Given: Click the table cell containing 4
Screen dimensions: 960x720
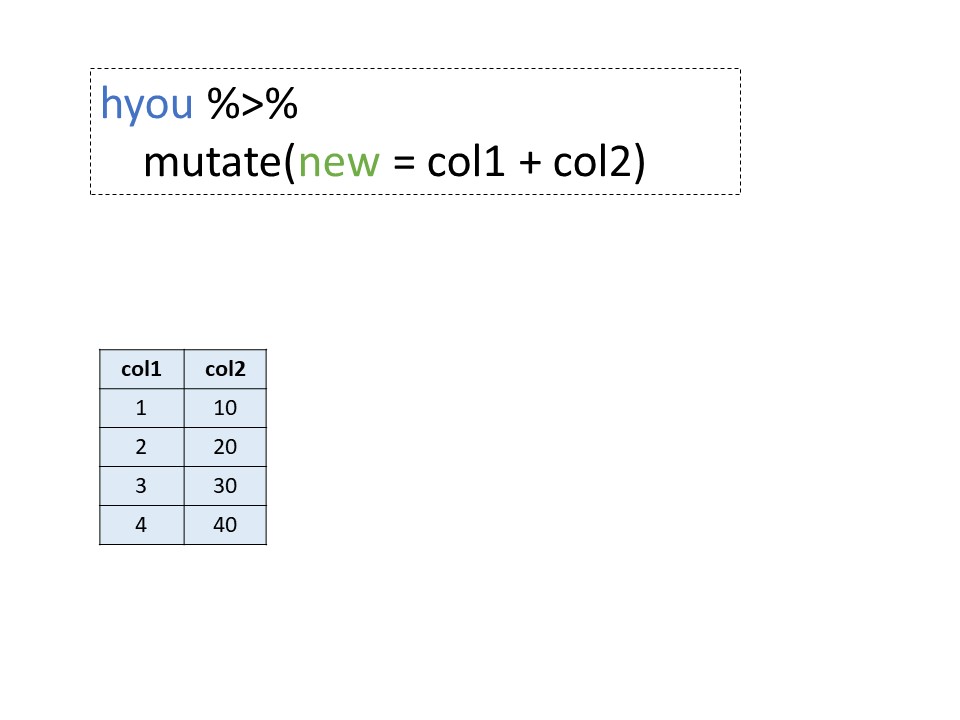Looking at the screenshot, I should tap(142, 525).
